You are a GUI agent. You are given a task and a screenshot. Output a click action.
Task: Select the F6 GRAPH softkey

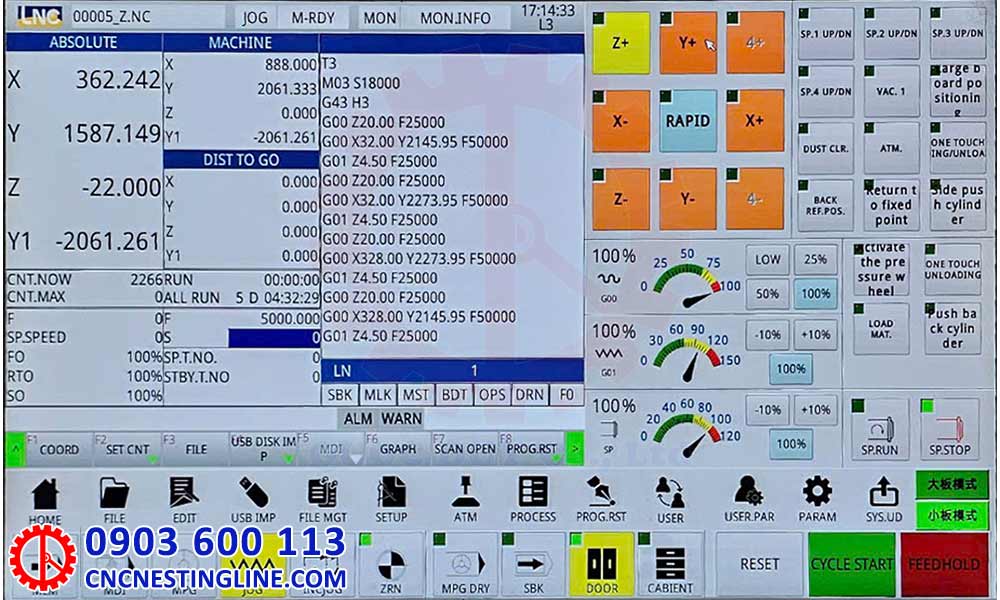(397, 449)
